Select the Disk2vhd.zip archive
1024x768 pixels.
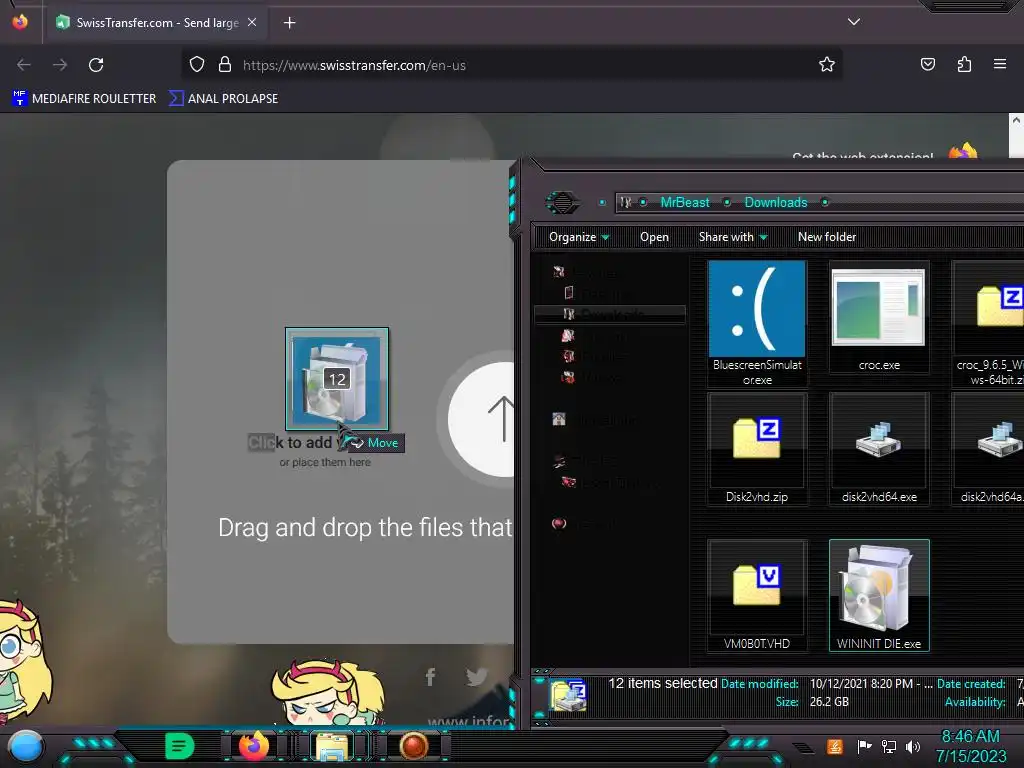(x=757, y=449)
